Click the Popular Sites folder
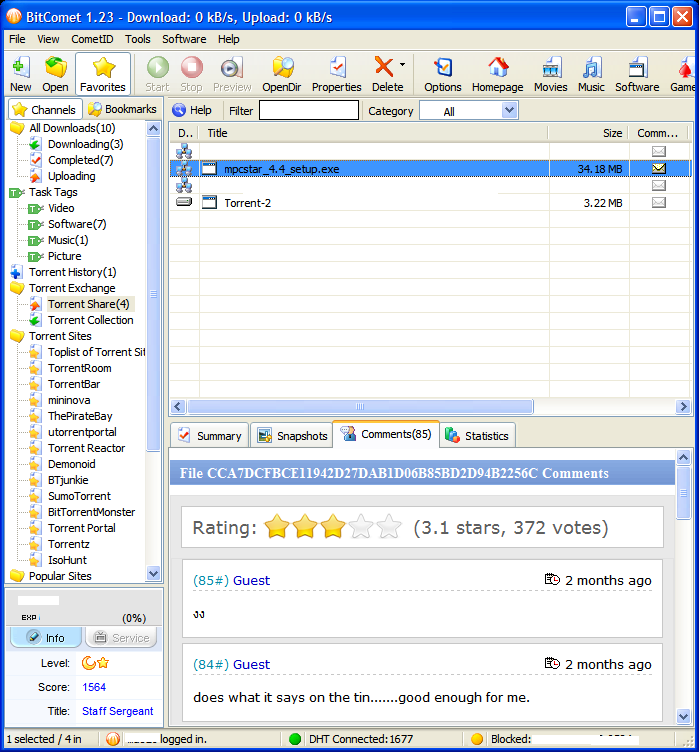Screen dimensions: 699x752 [60, 576]
